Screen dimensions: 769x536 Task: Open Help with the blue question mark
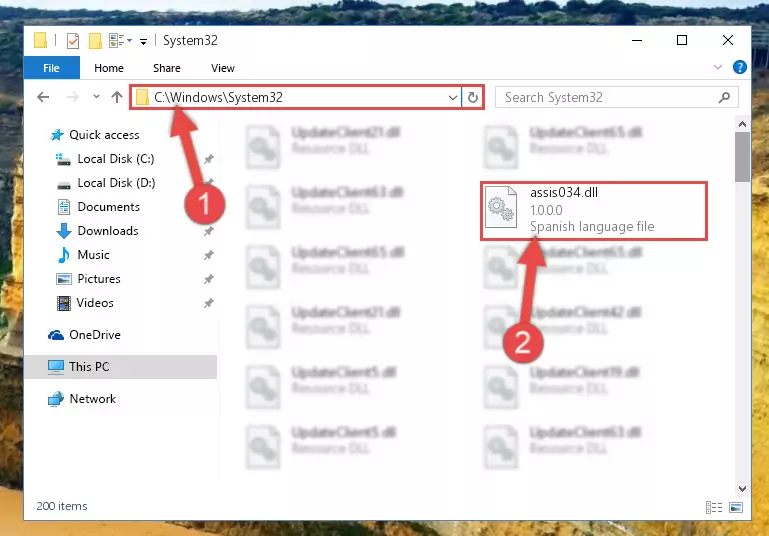pos(740,67)
